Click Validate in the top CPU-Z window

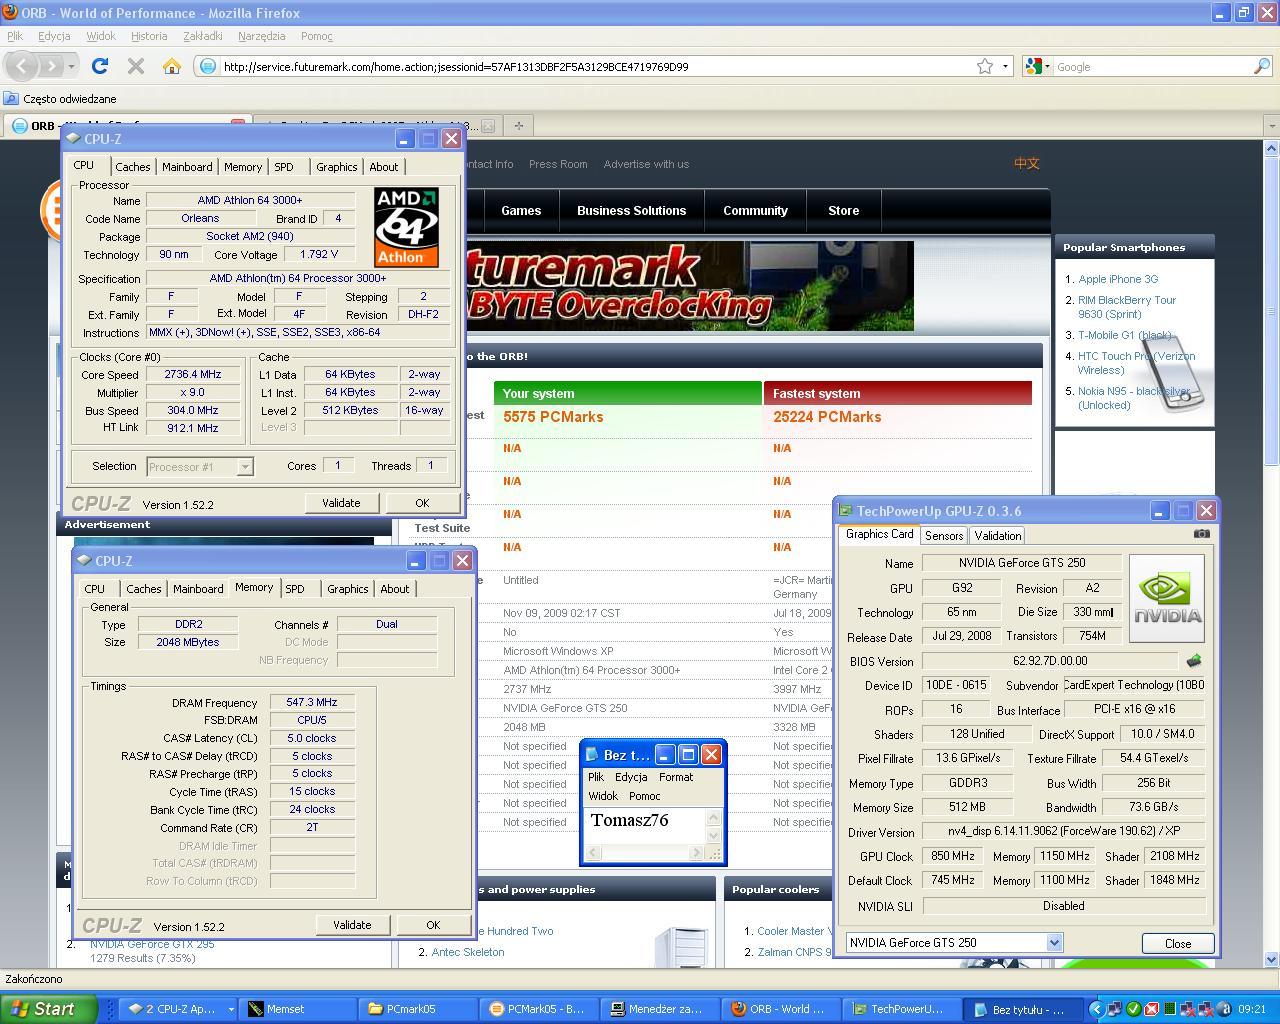coord(341,503)
